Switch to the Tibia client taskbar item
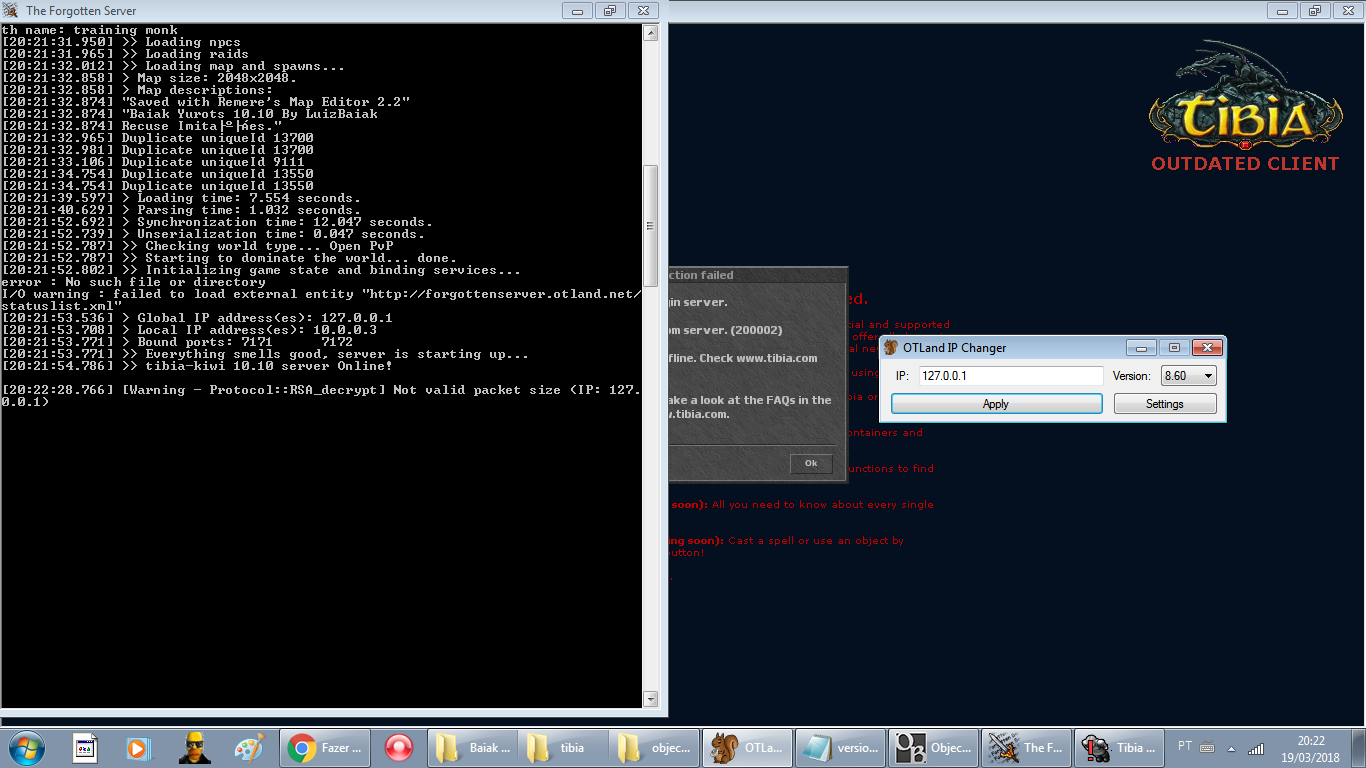Image resolution: width=1366 pixels, height=768 pixels. point(1118,747)
